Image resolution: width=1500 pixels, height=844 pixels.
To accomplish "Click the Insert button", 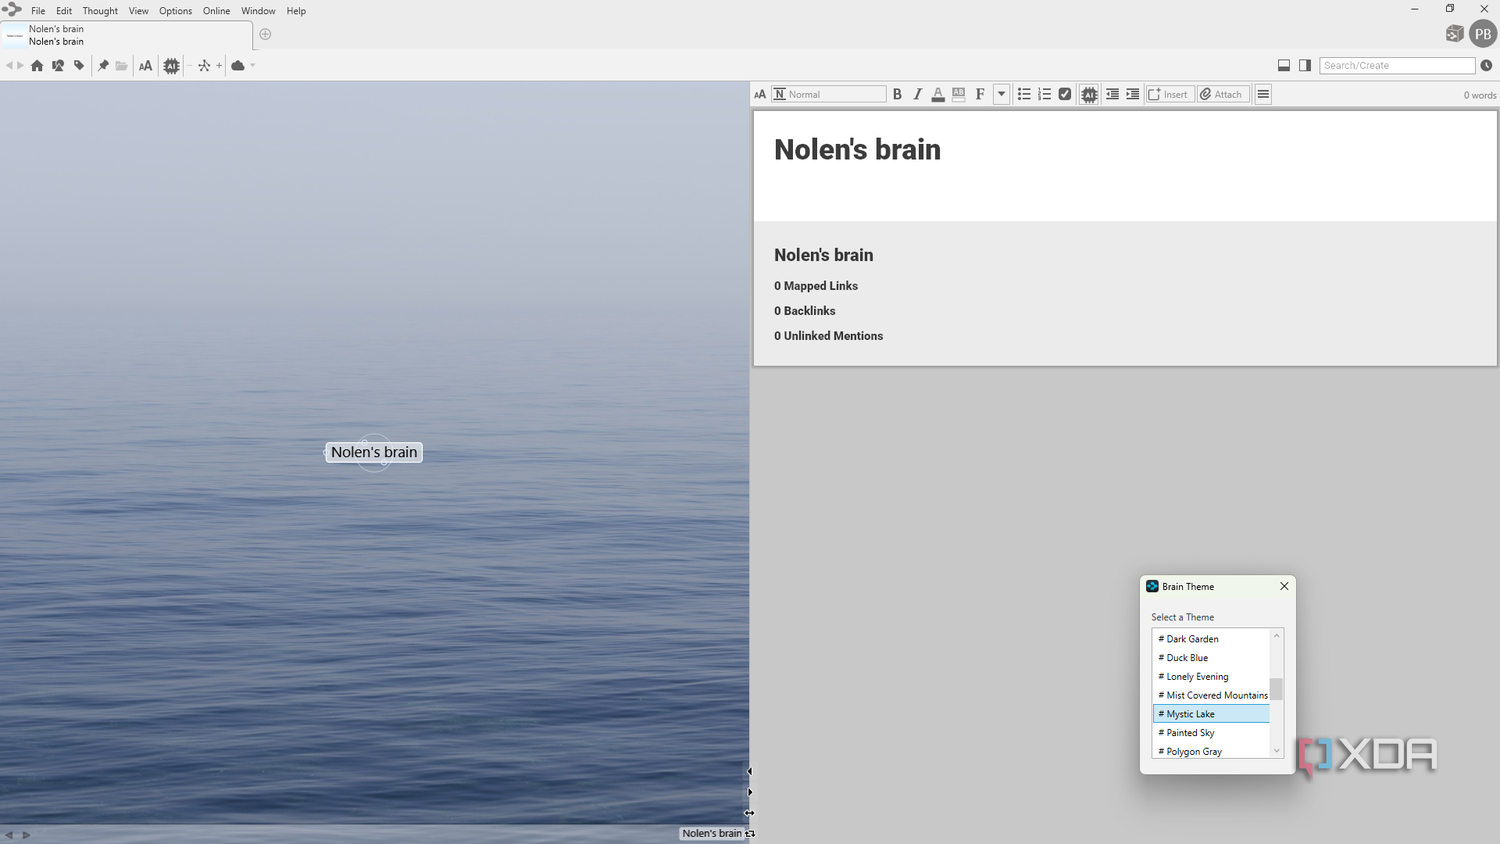I will pyautogui.click(x=1169, y=94).
